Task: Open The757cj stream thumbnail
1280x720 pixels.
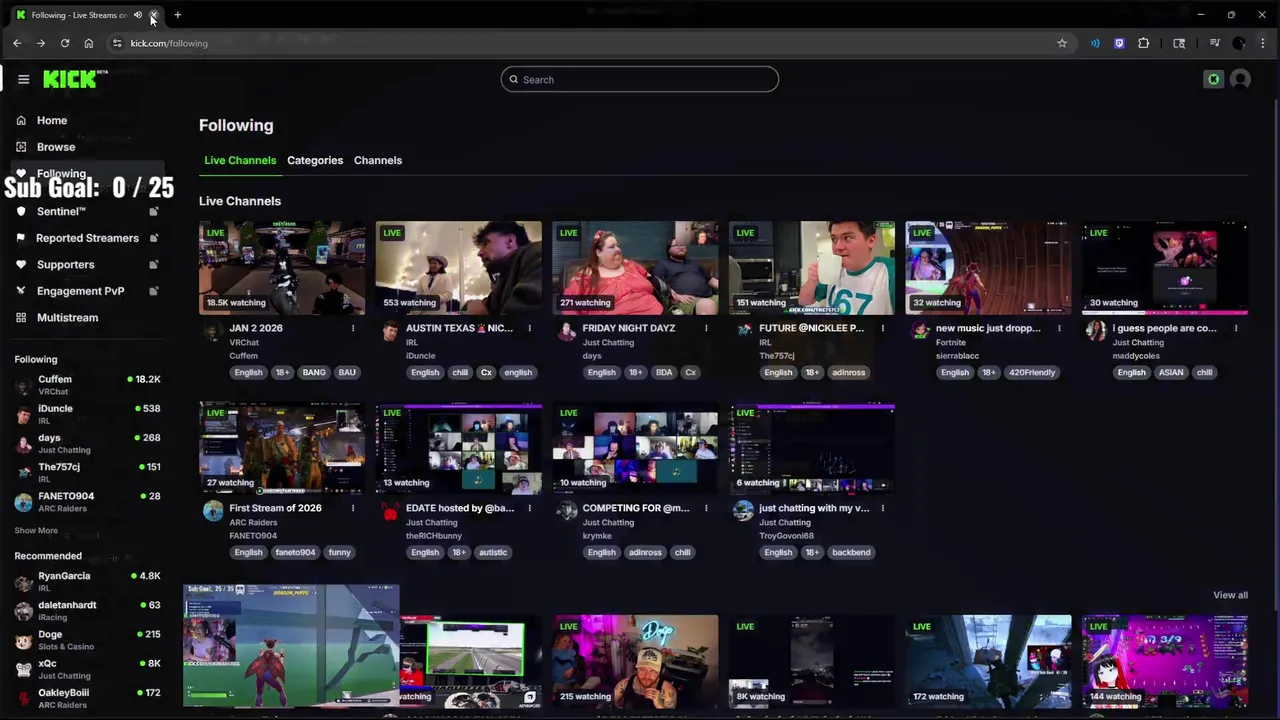Action: point(812,268)
